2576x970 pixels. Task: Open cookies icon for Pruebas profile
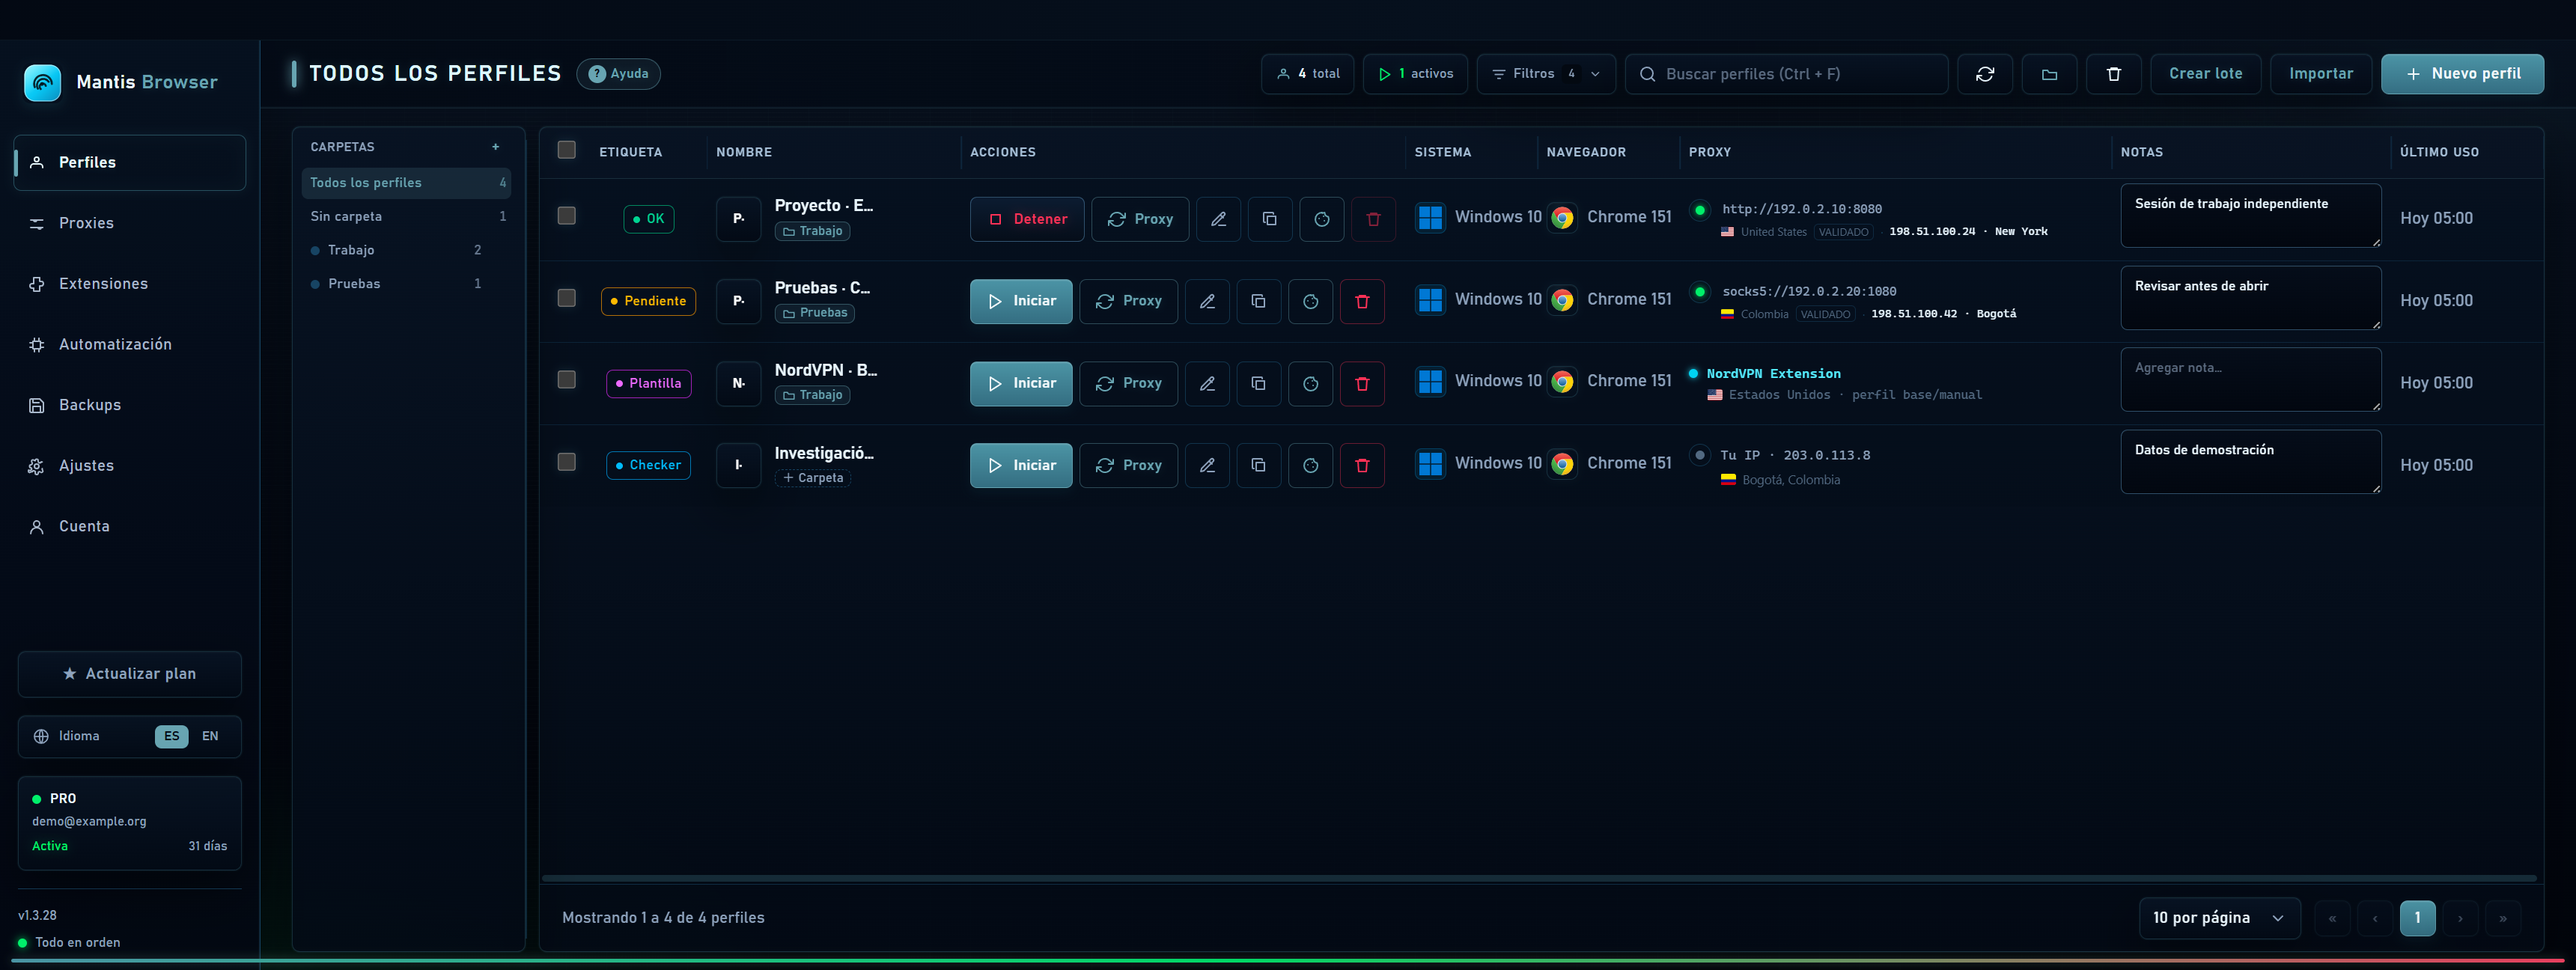click(1311, 301)
